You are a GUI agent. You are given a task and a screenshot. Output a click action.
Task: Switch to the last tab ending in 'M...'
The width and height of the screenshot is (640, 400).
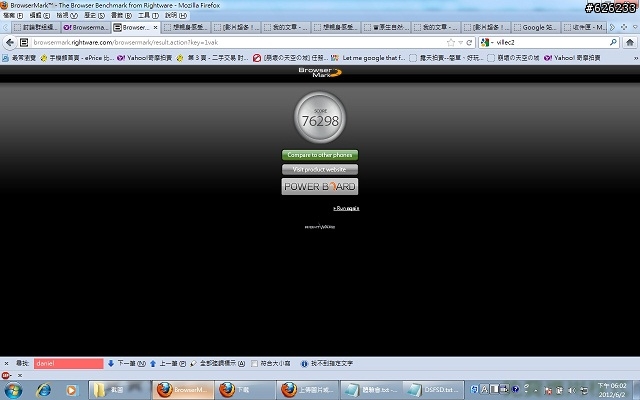click(584, 27)
